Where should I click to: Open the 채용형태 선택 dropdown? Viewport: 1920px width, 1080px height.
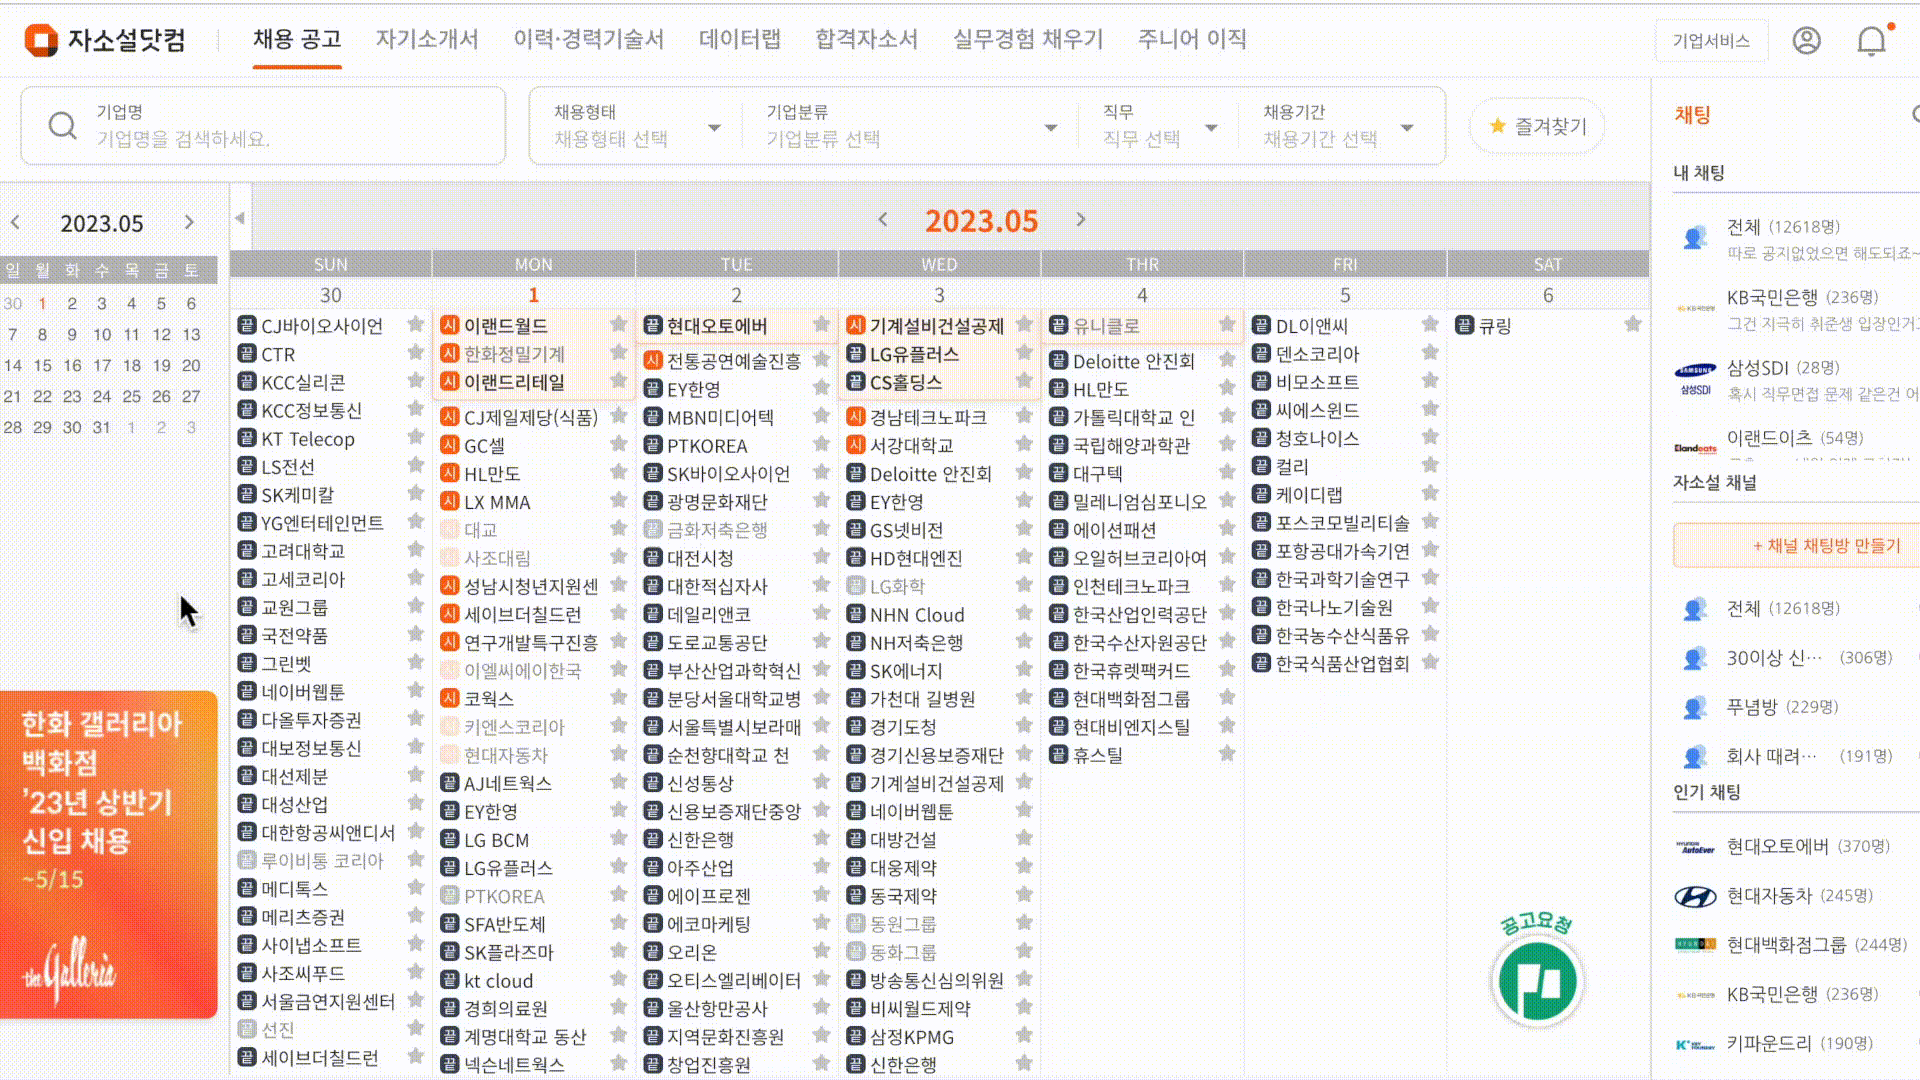[x=637, y=126]
